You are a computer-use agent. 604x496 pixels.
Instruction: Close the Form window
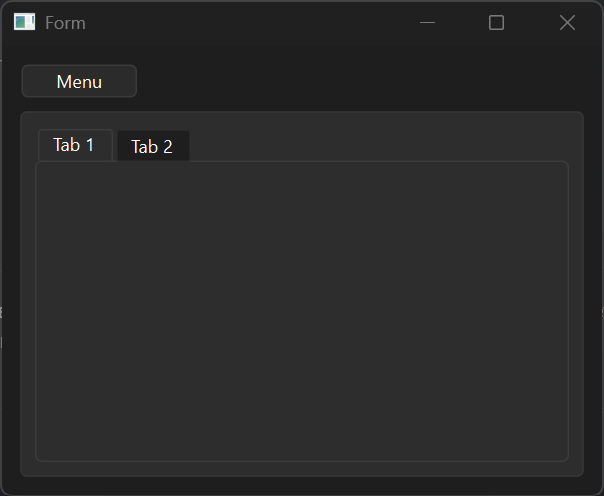point(567,23)
